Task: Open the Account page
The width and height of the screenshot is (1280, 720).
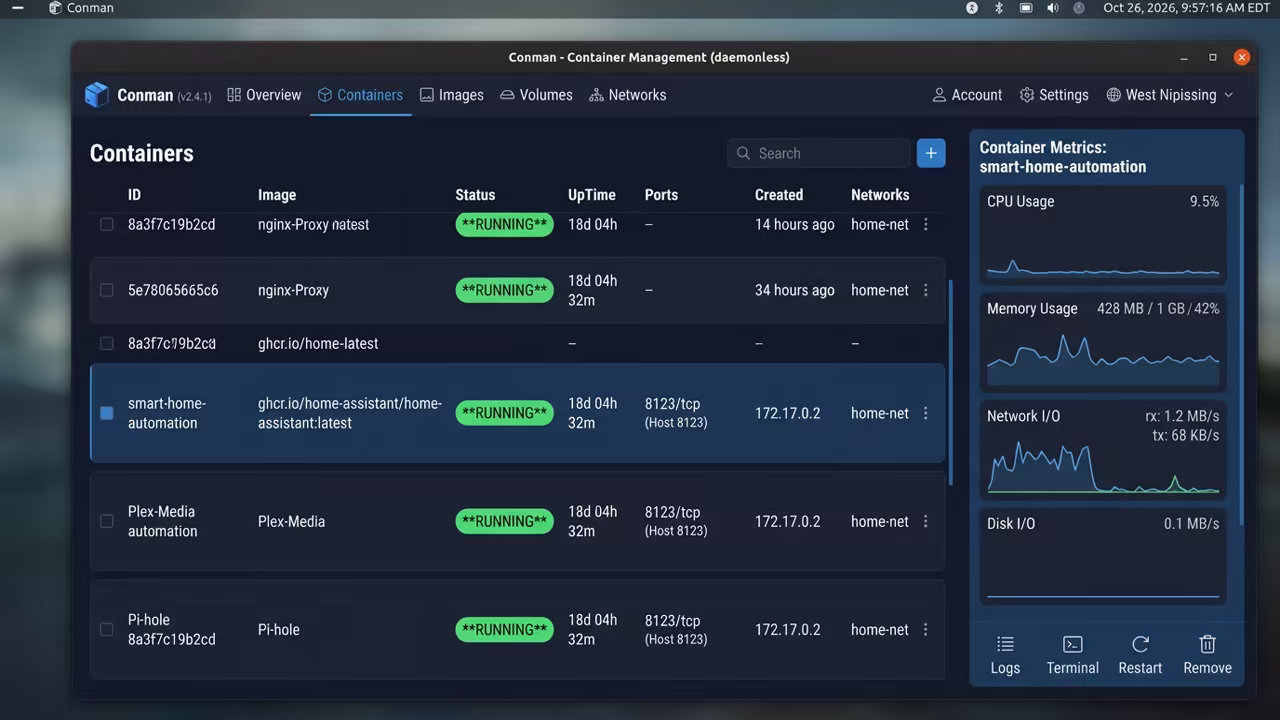Action: click(x=967, y=95)
